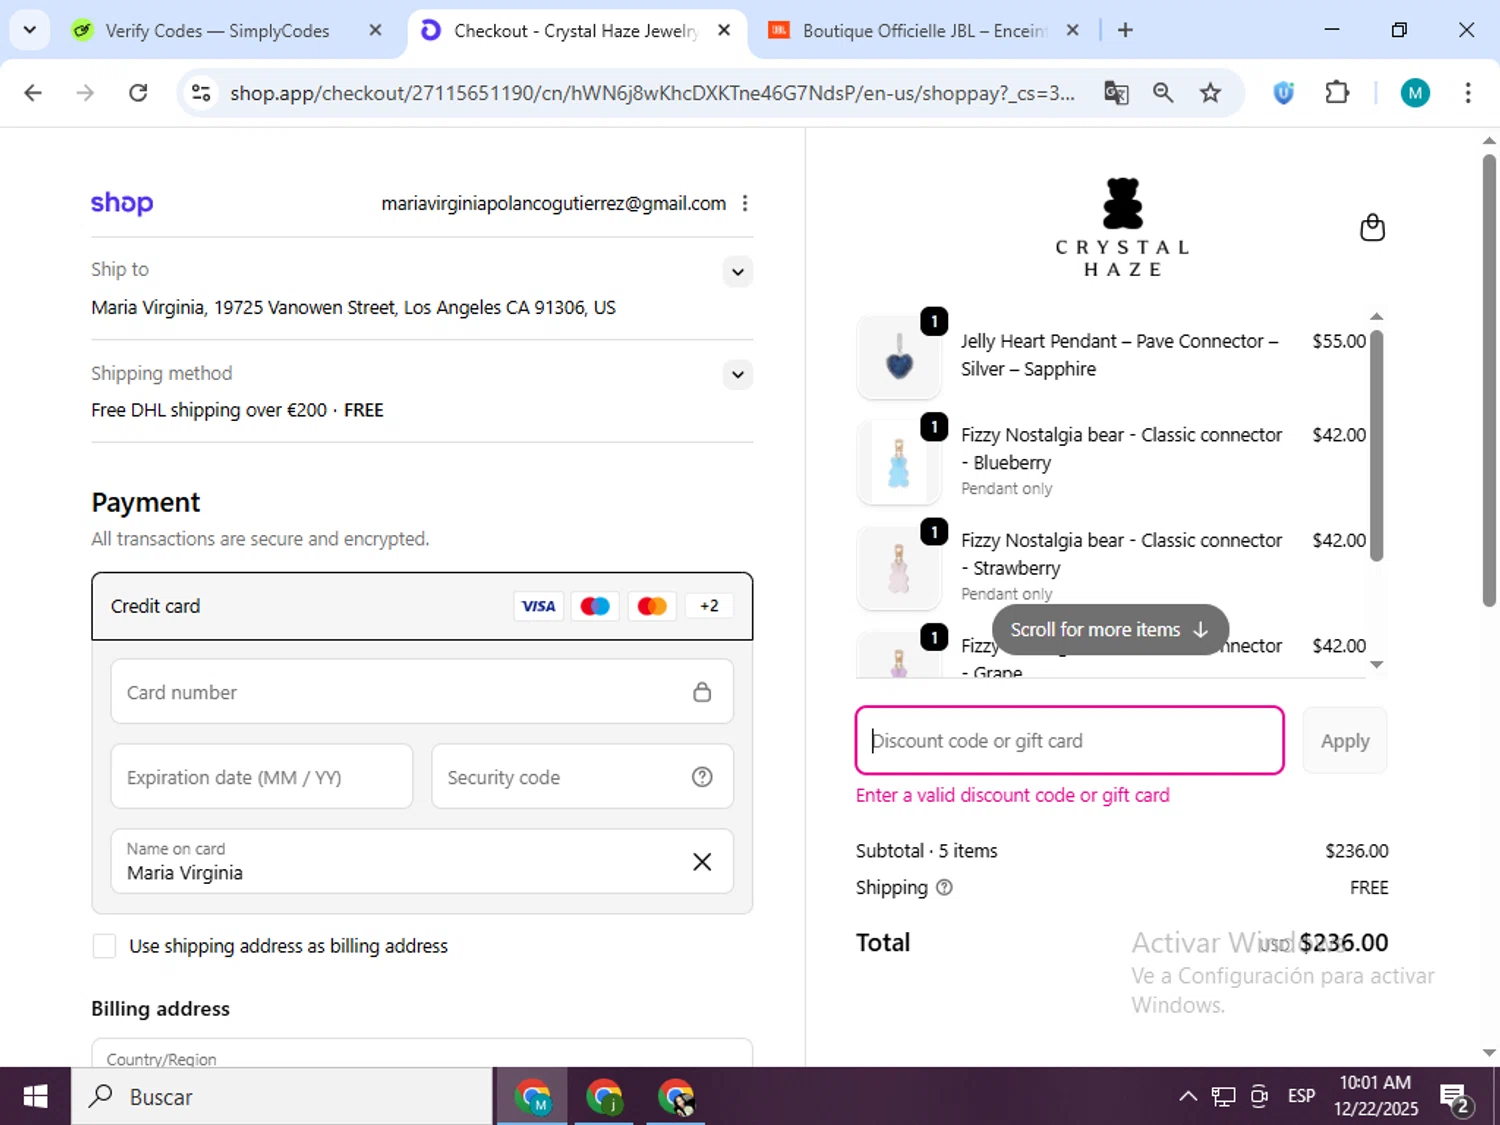Image resolution: width=1500 pixels, height=1125 pixels.
Task: Click the page vertical scrollbar thumb
Action: pyautogui.click(x=1489, y=380)
